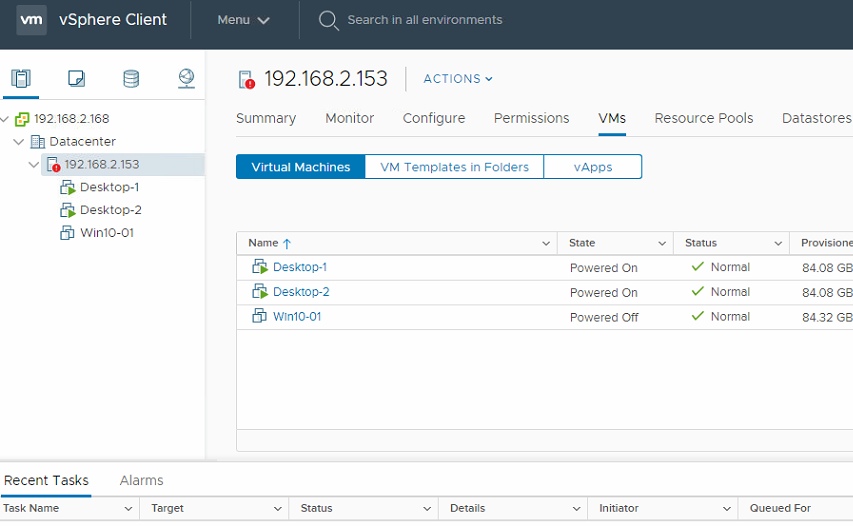
Task: Click Desktop-1 VM icon in table
Action: point(260,267)
